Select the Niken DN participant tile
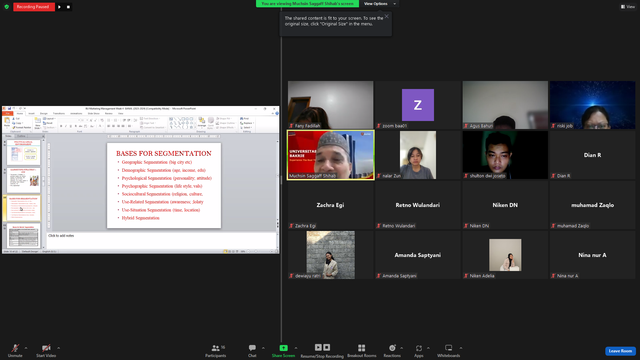 pyautogui.click(x=505, y=205)
